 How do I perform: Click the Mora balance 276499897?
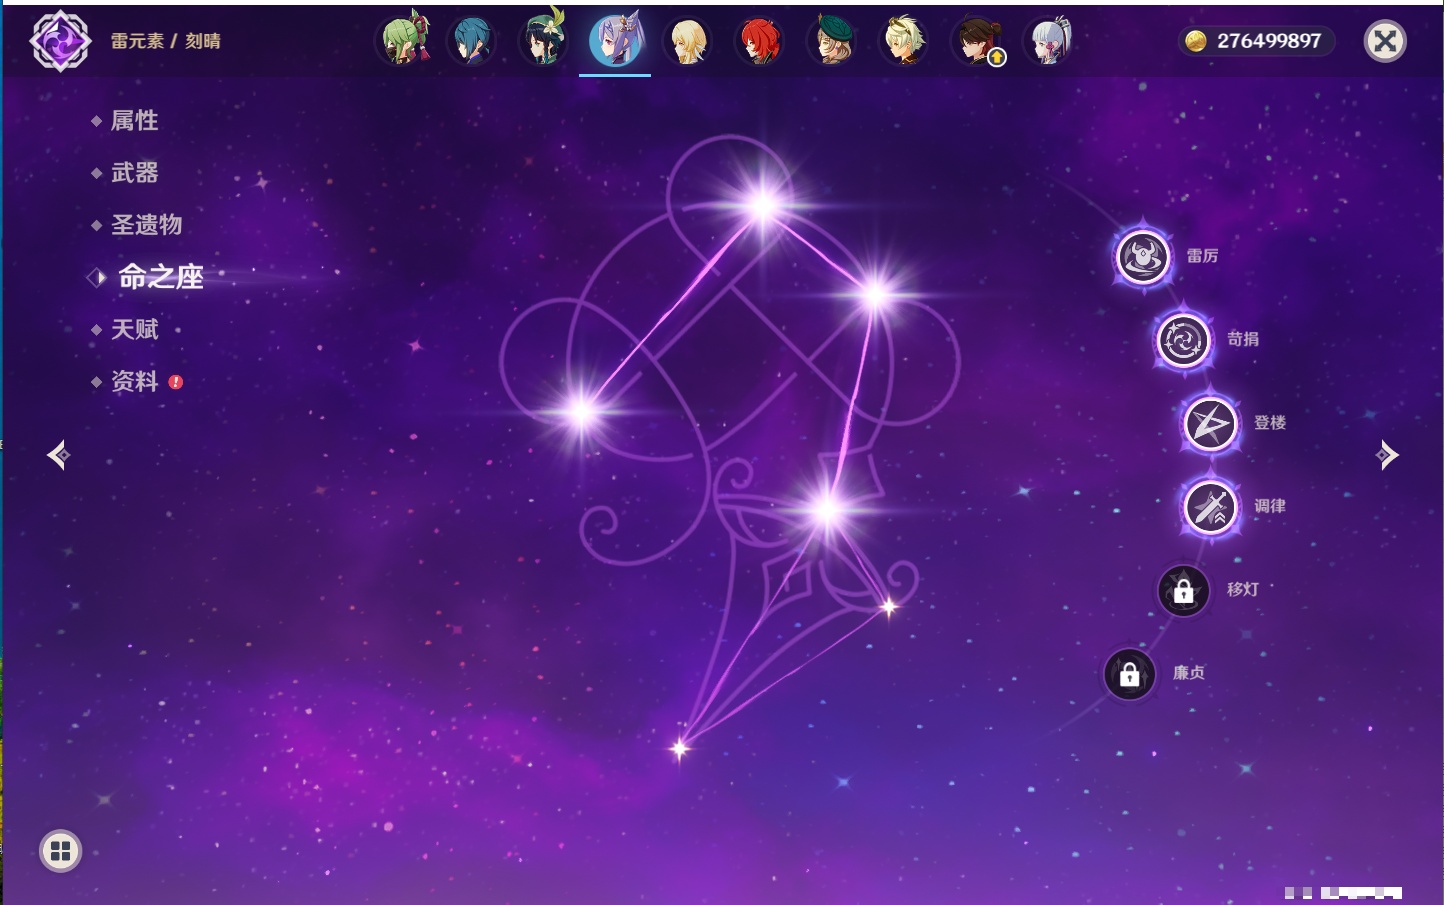1269,41
